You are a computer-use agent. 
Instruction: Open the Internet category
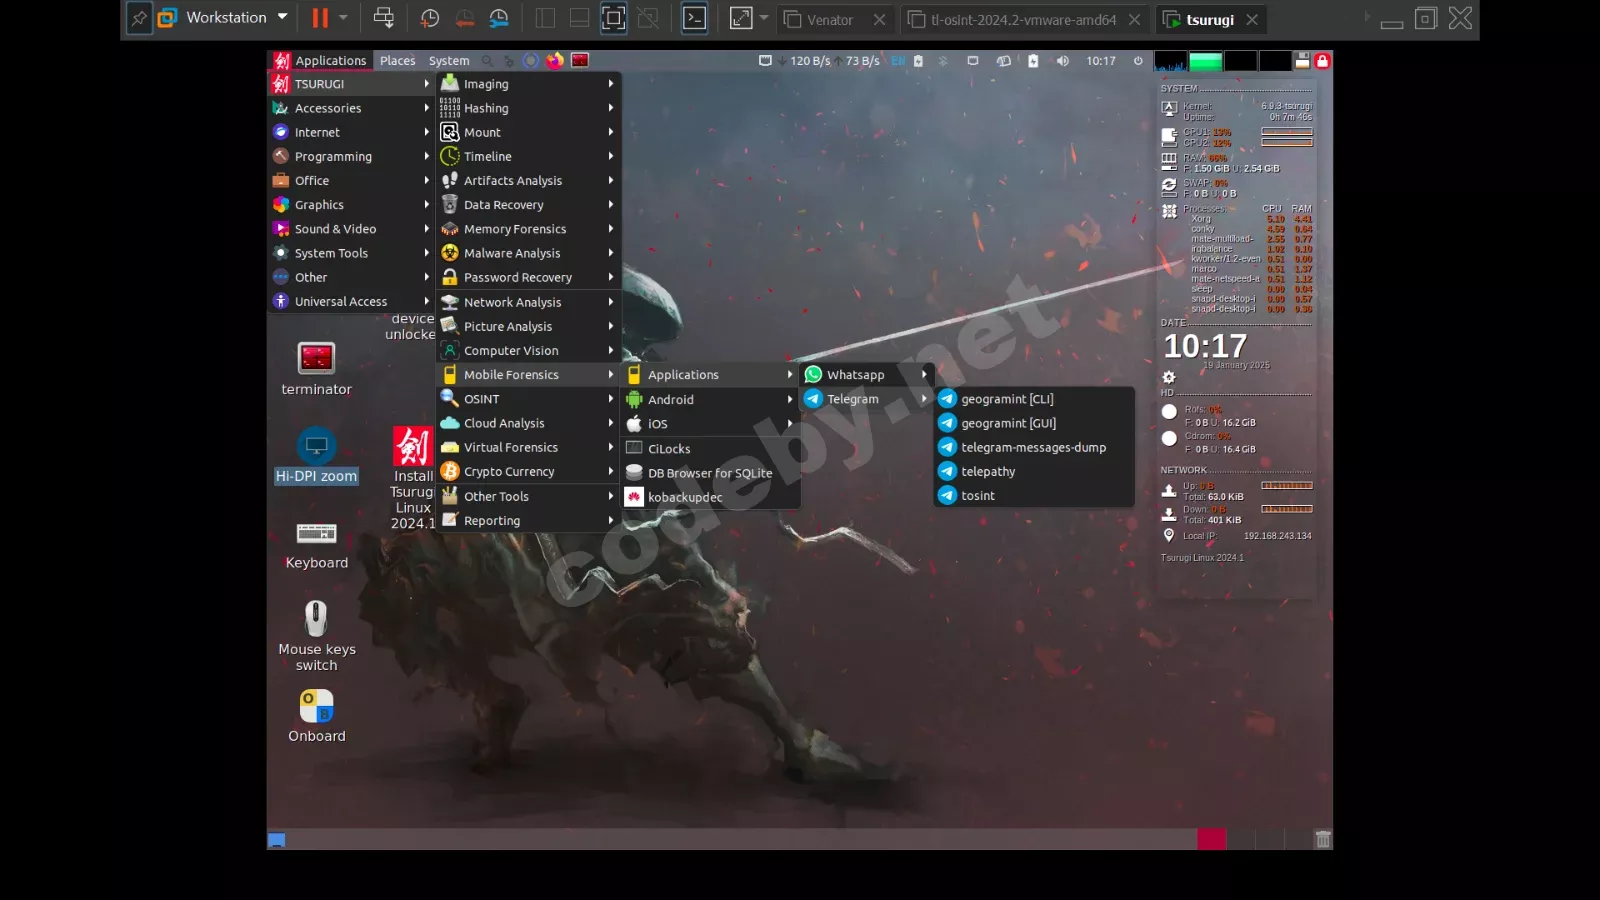point(351,132)
